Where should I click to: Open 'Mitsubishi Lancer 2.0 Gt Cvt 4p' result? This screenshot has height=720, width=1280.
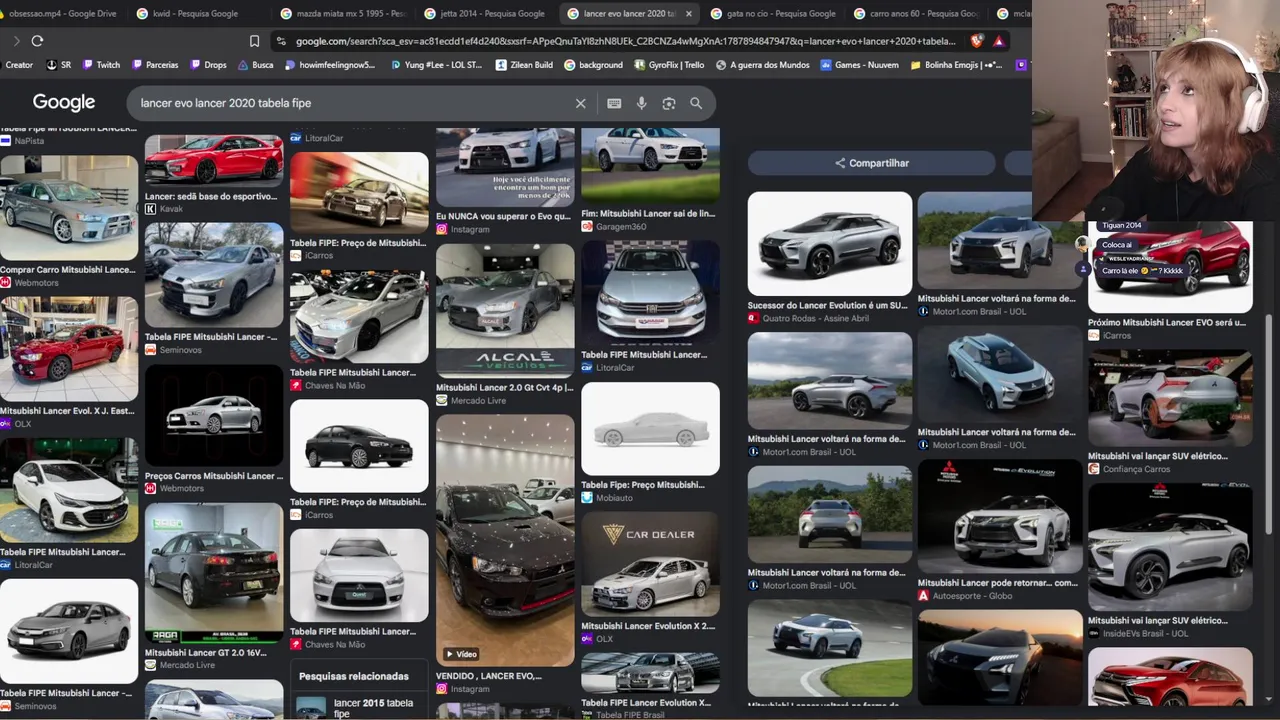pos(504,388)
